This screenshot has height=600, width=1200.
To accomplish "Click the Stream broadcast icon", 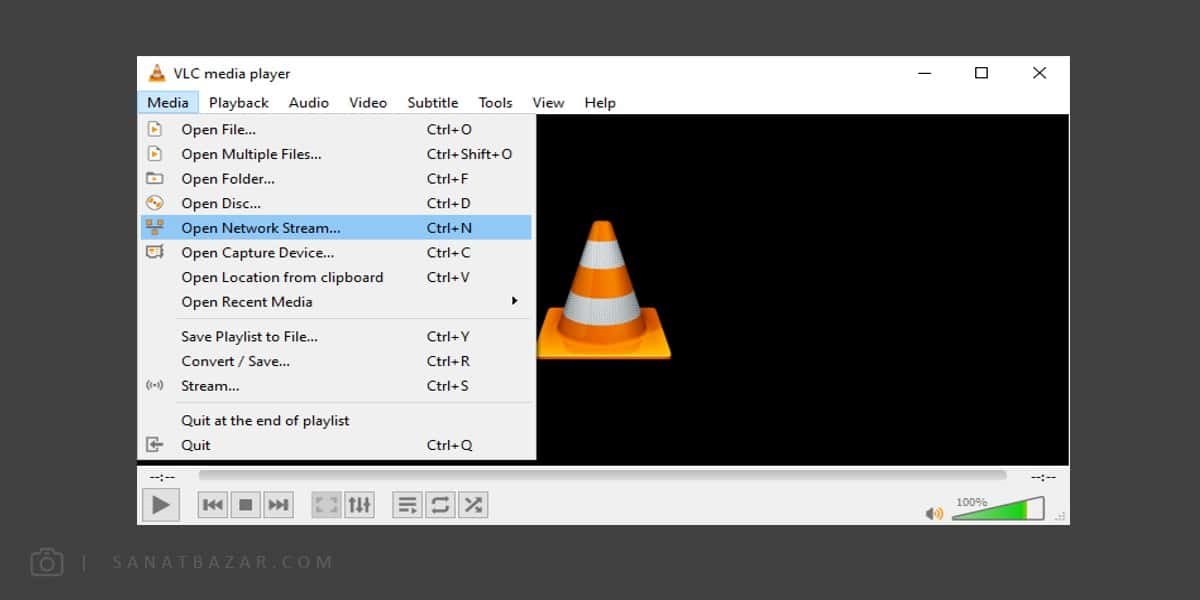I will tap(154, 386).
